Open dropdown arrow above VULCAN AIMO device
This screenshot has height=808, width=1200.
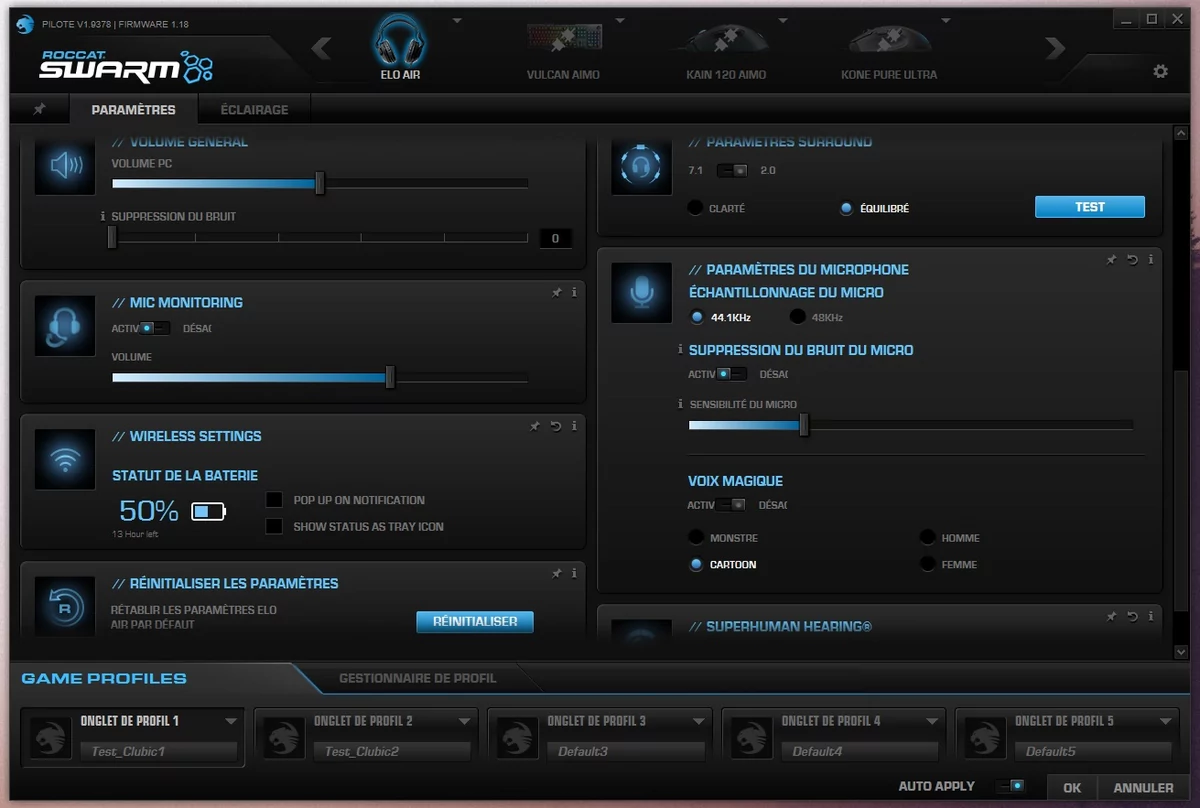pos(620,20)
